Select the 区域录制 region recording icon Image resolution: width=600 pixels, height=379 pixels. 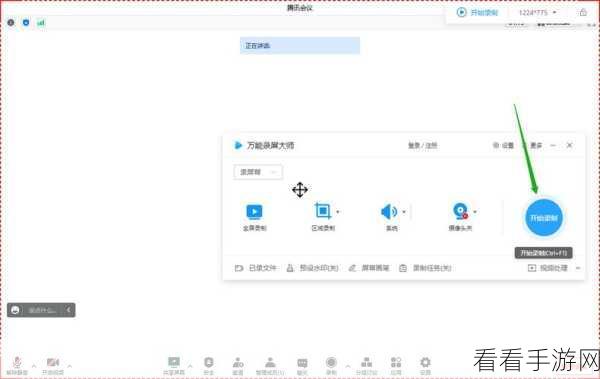click(323, 211)
